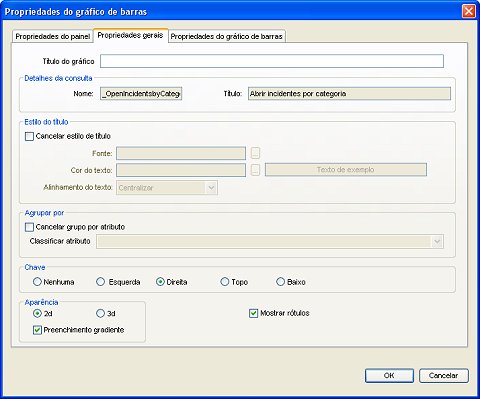This screenshot has width=480, height=399.
Task: Click the Cor do texto field
Action: [x=181, y=170]
